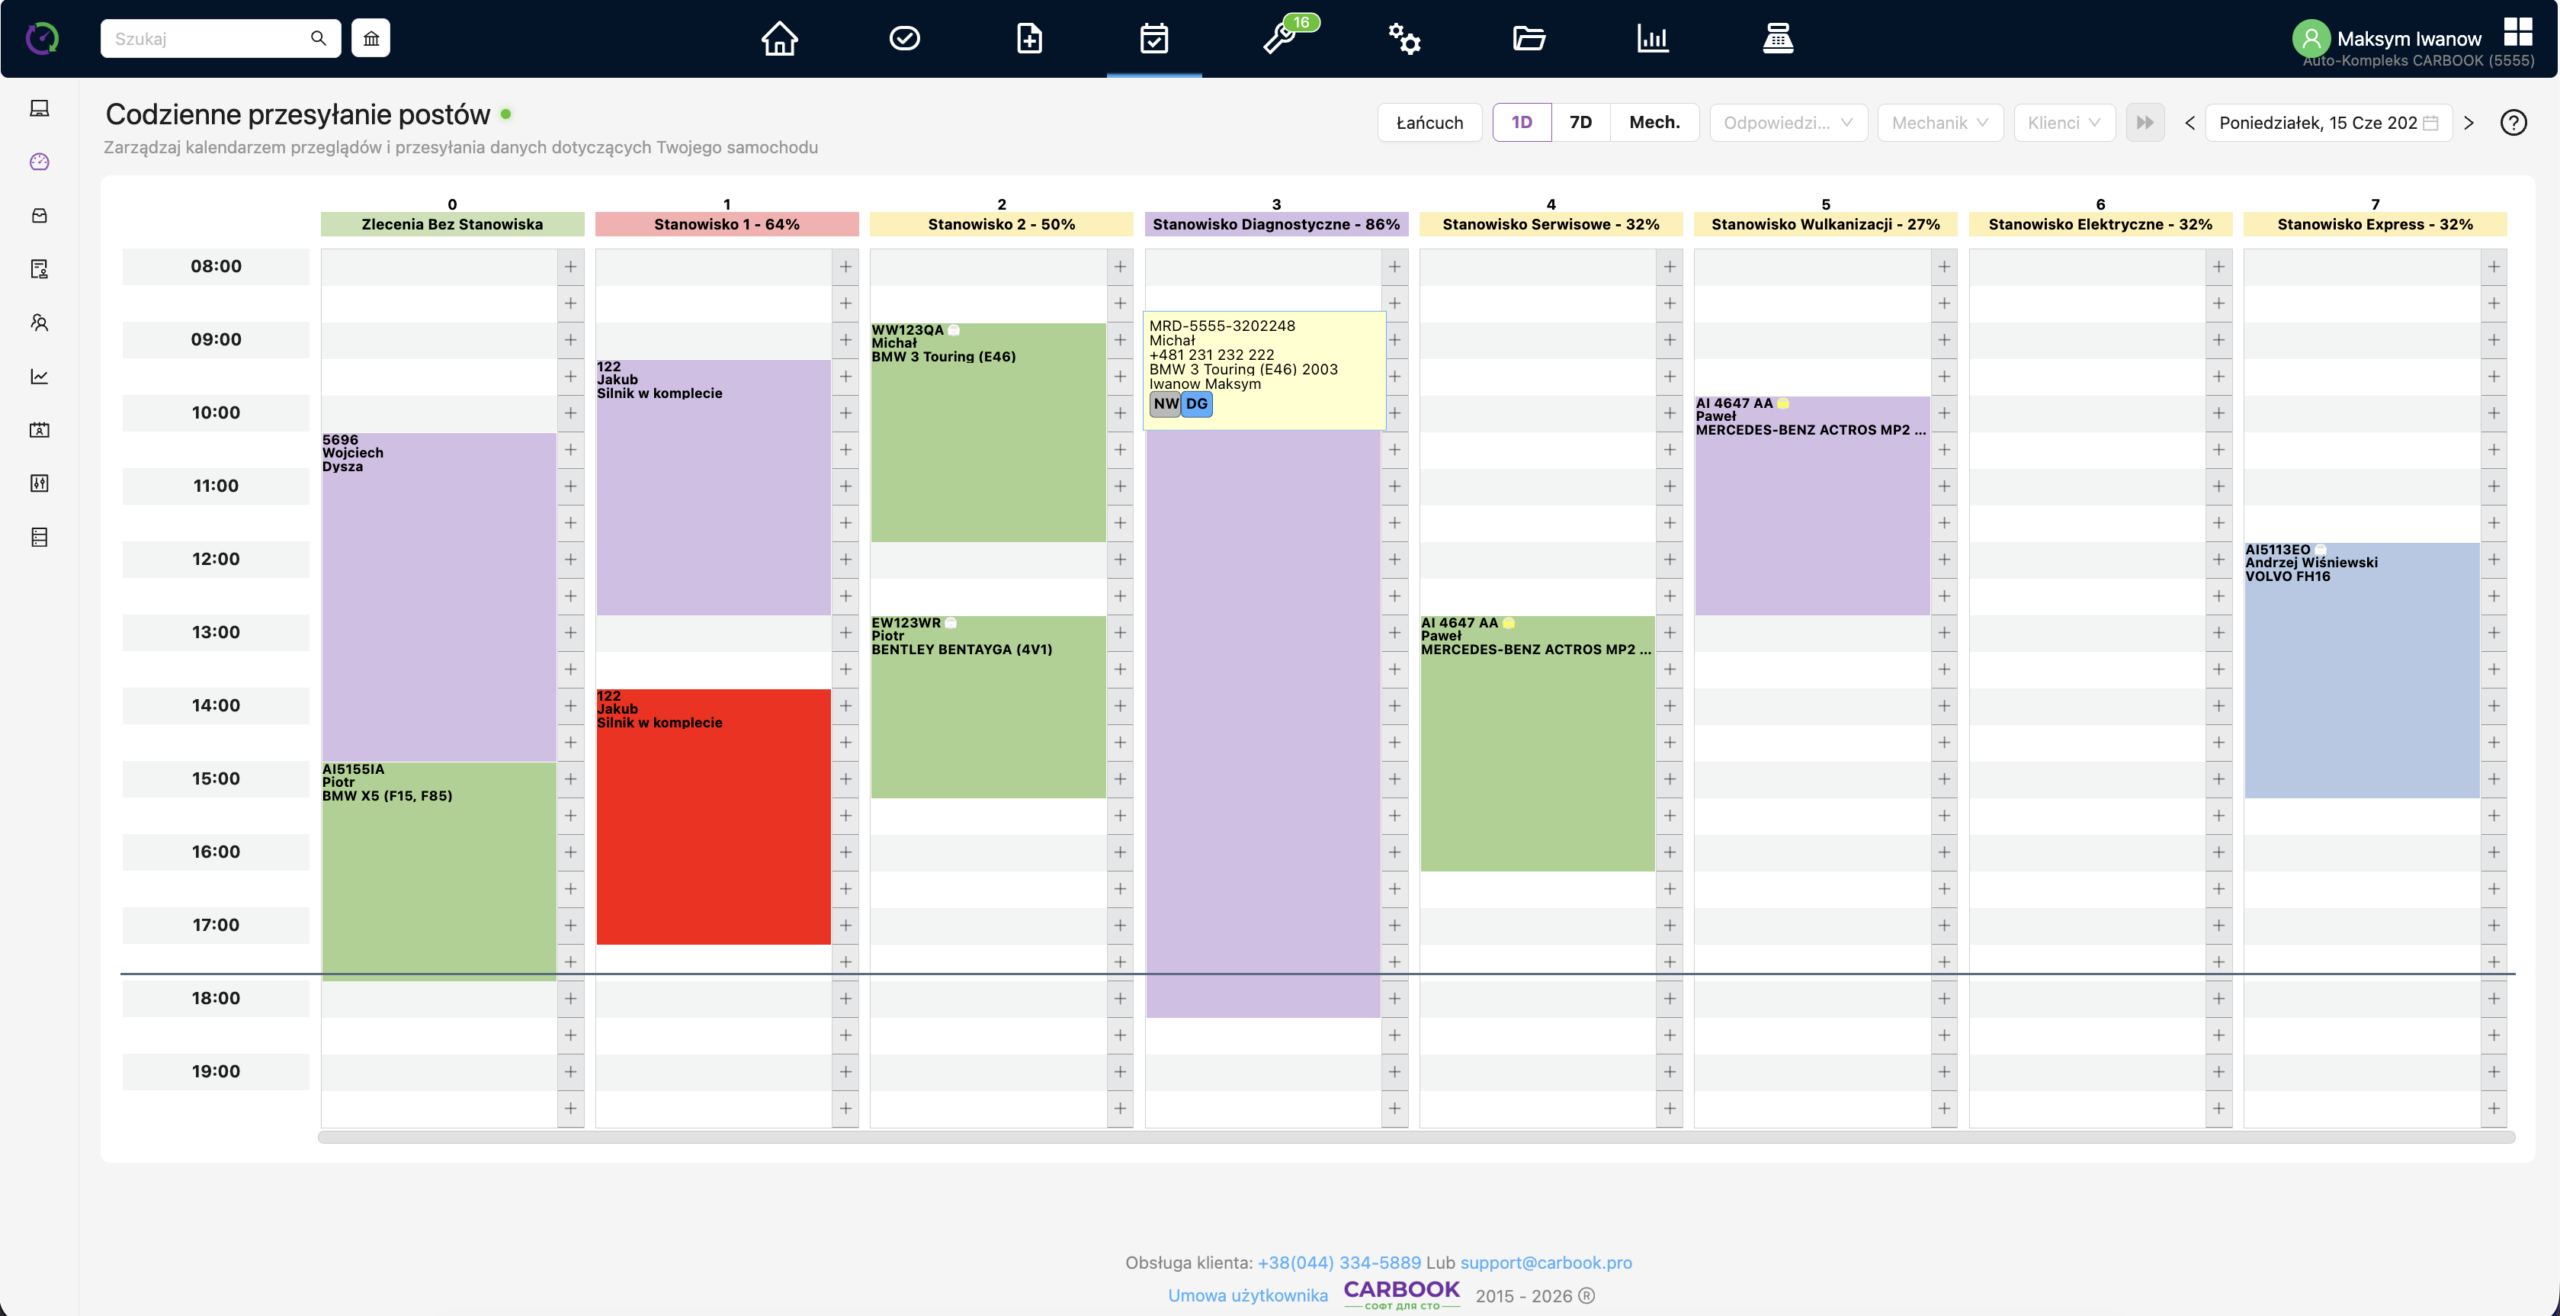Open the cash register icon

(1777, 39)
